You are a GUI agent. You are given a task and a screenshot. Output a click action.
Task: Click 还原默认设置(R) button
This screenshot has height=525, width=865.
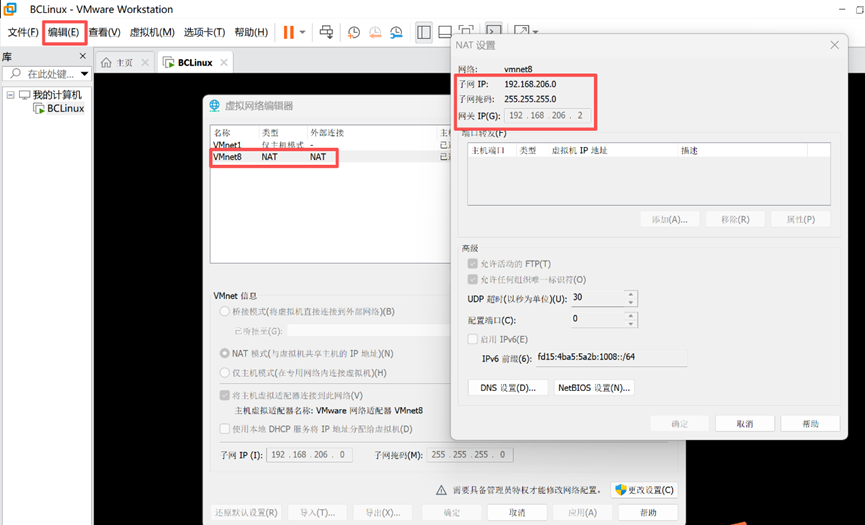point(247,512)
